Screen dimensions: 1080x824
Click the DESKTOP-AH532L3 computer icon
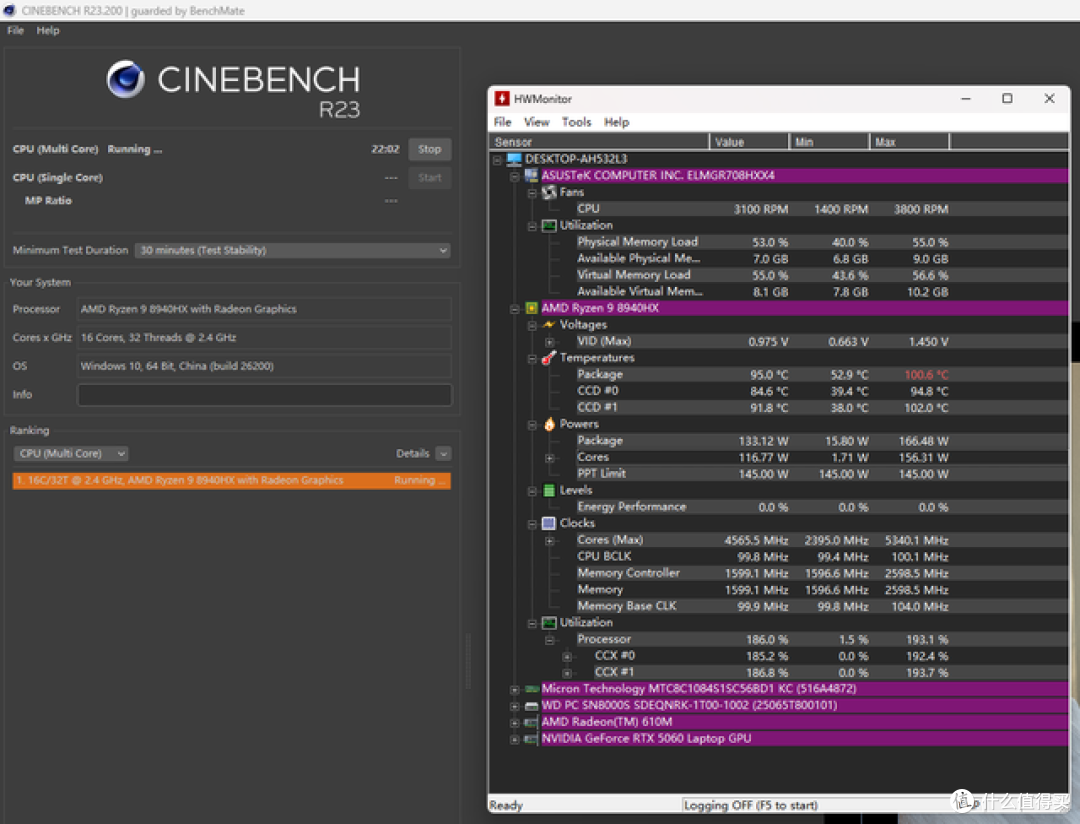coord(514,159)
